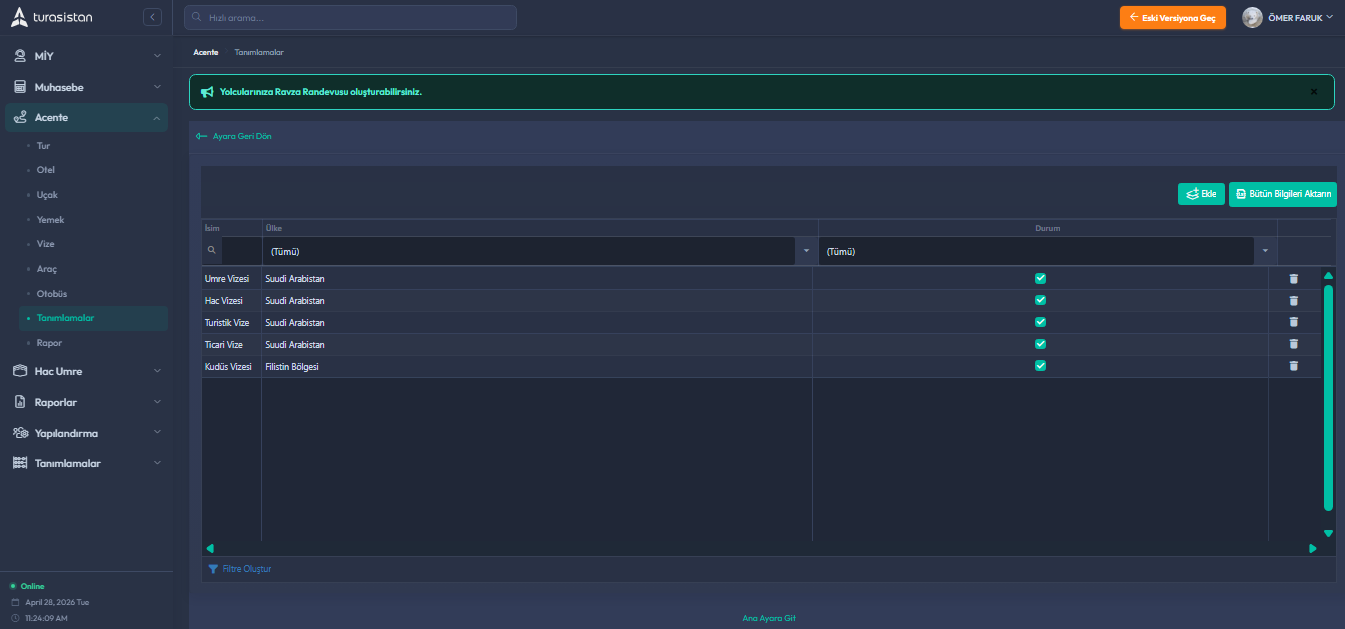
Task: Open the Durum filter dropdown
Action: tap(1265, 251)
